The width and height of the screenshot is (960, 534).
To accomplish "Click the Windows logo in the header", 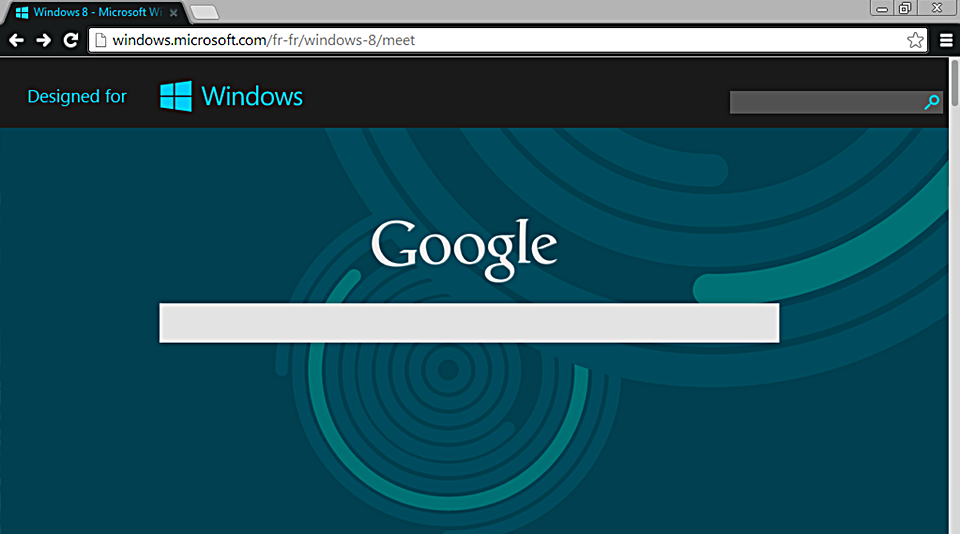I will click(x=176, y=96).
